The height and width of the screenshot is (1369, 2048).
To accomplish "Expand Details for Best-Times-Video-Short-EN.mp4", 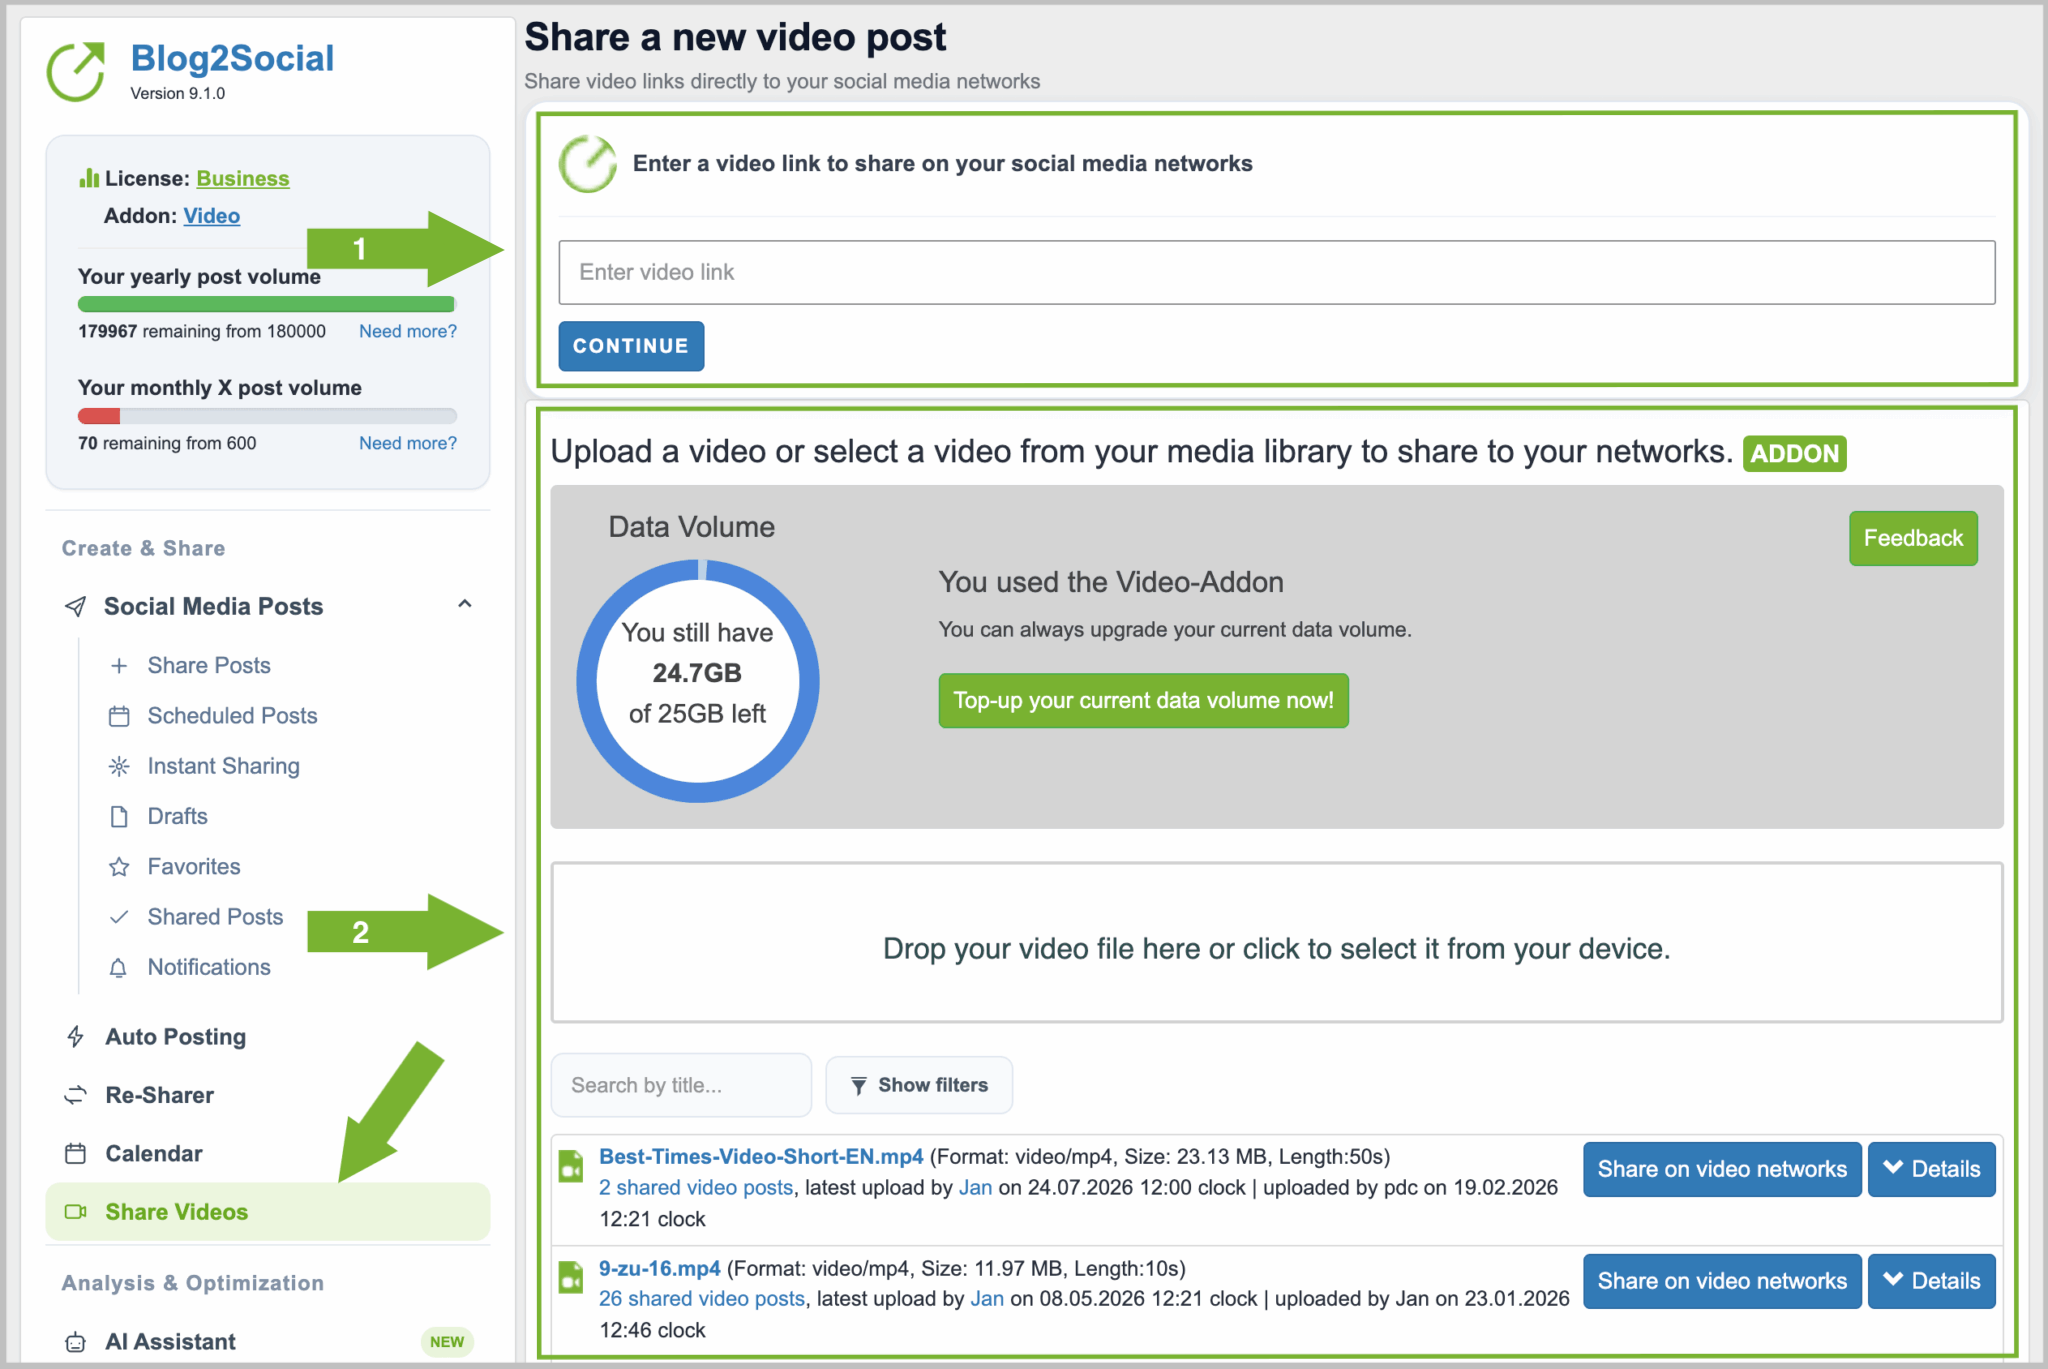I will coord(1931,1169).
